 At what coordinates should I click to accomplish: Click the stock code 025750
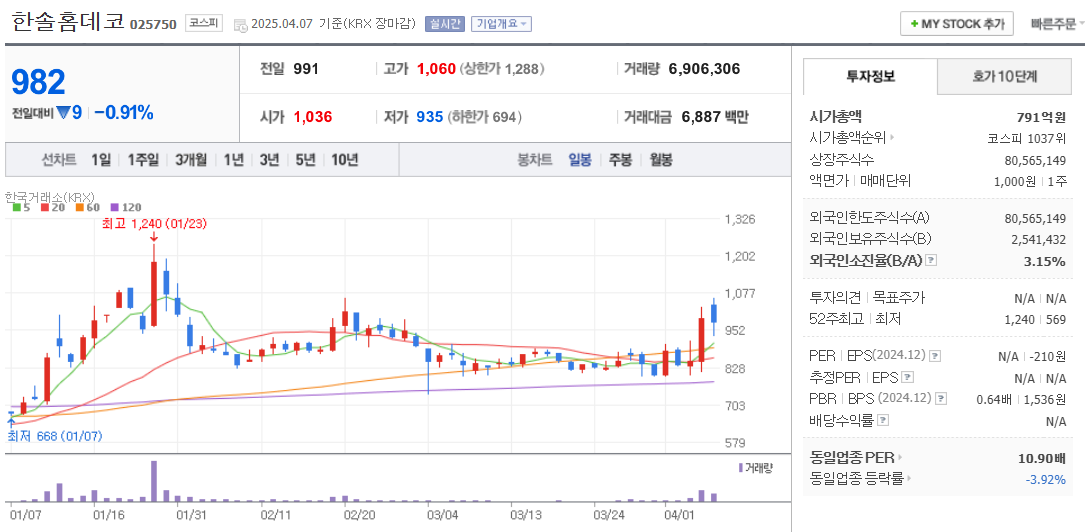(154, 25)
